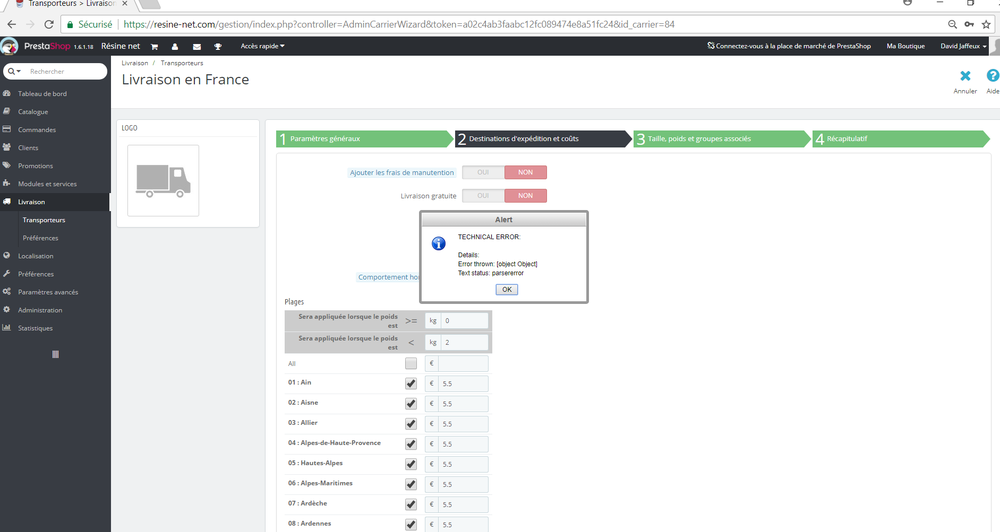
Task: Set Livraison gratuite to NON
Action: click(526, 196)
